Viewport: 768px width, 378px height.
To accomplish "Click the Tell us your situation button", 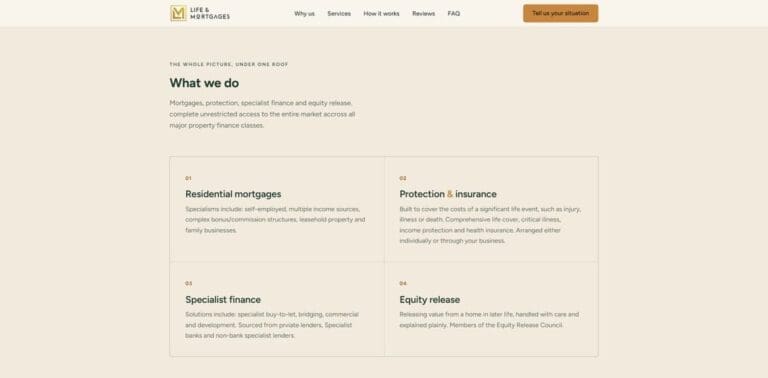I will point(560,13).
